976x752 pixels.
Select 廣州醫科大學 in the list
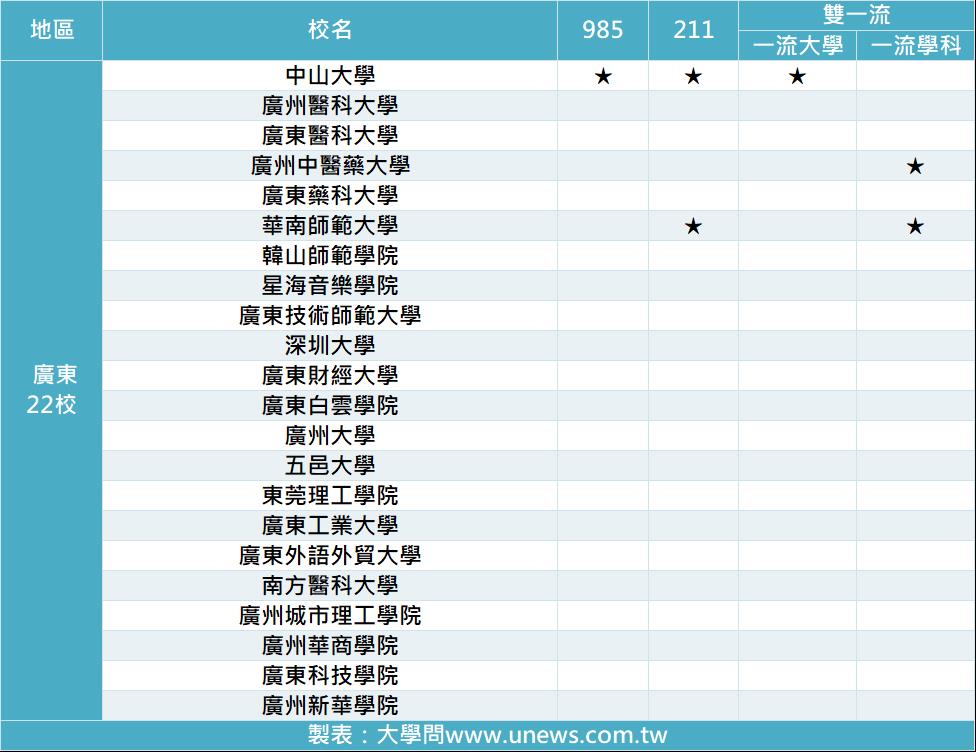pos(330,105)
